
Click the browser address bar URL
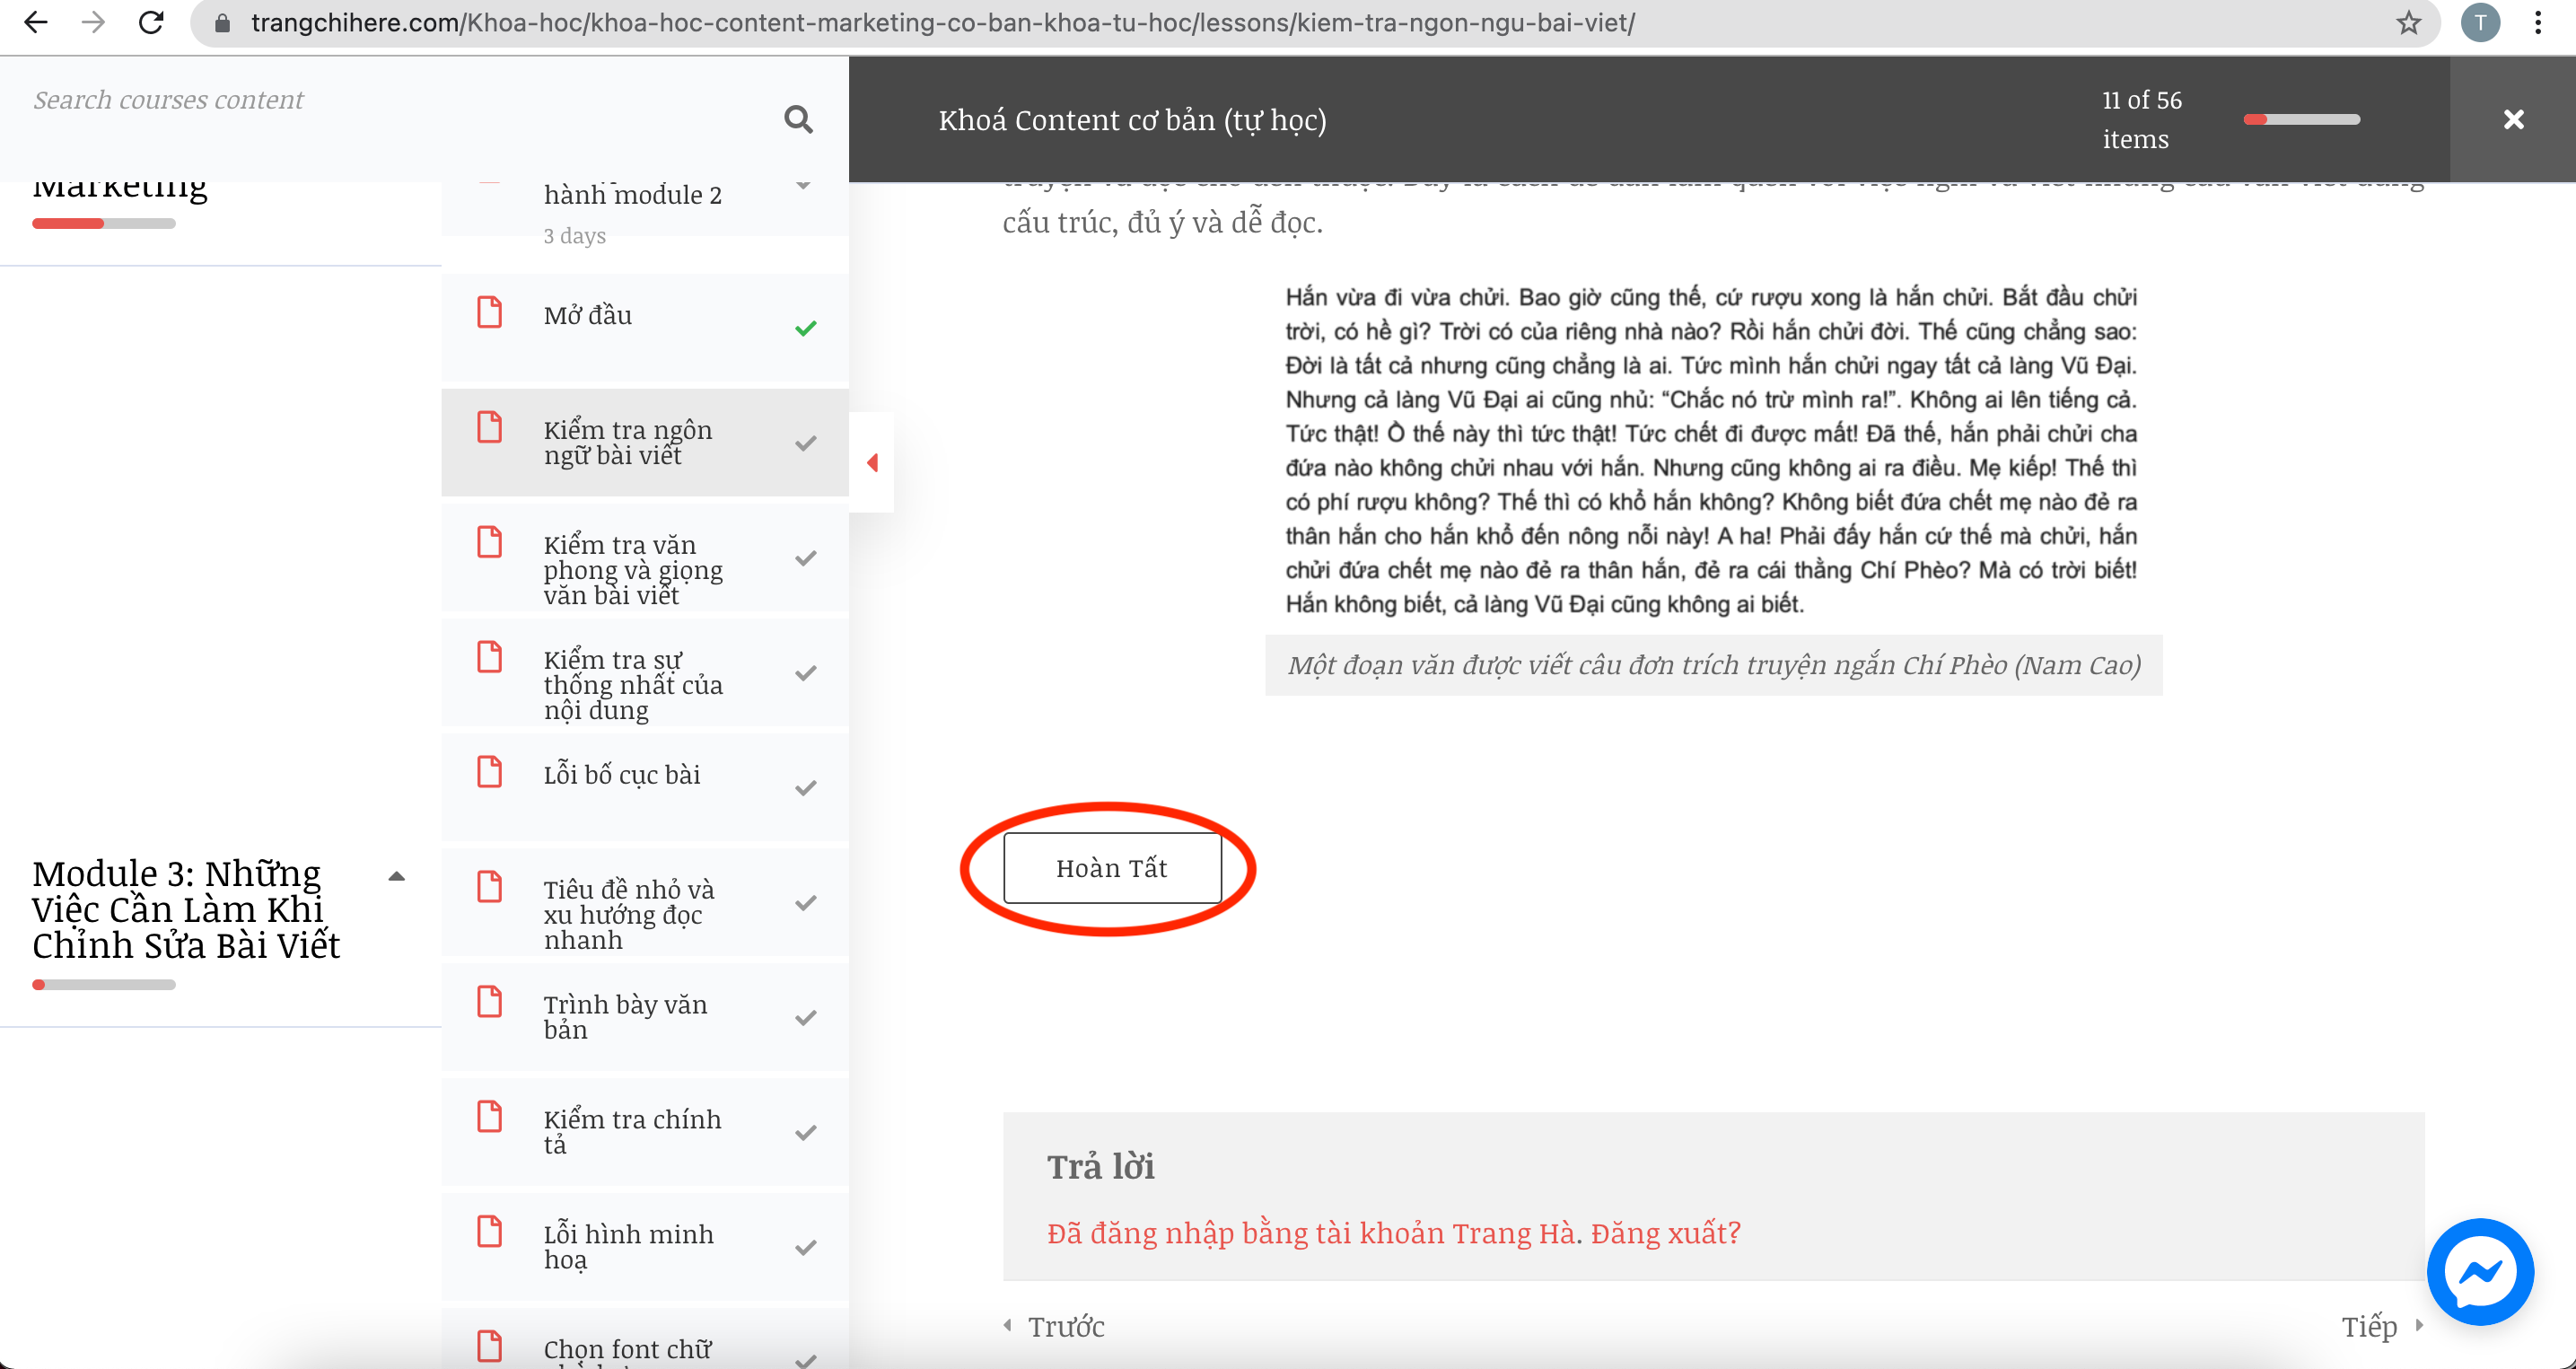943,22
